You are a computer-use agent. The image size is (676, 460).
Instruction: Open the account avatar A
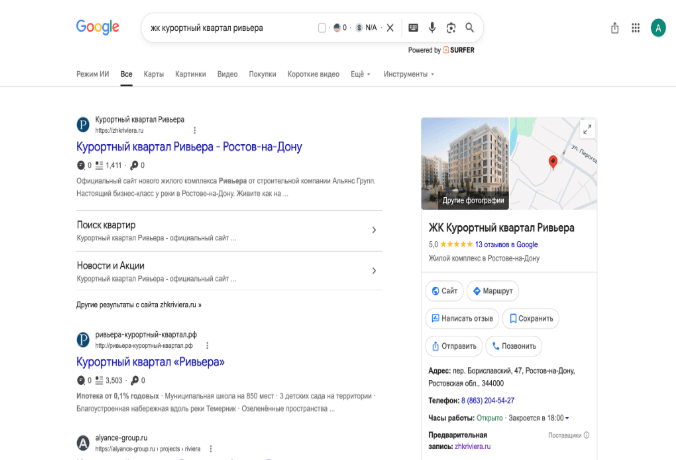coord(658,28)
